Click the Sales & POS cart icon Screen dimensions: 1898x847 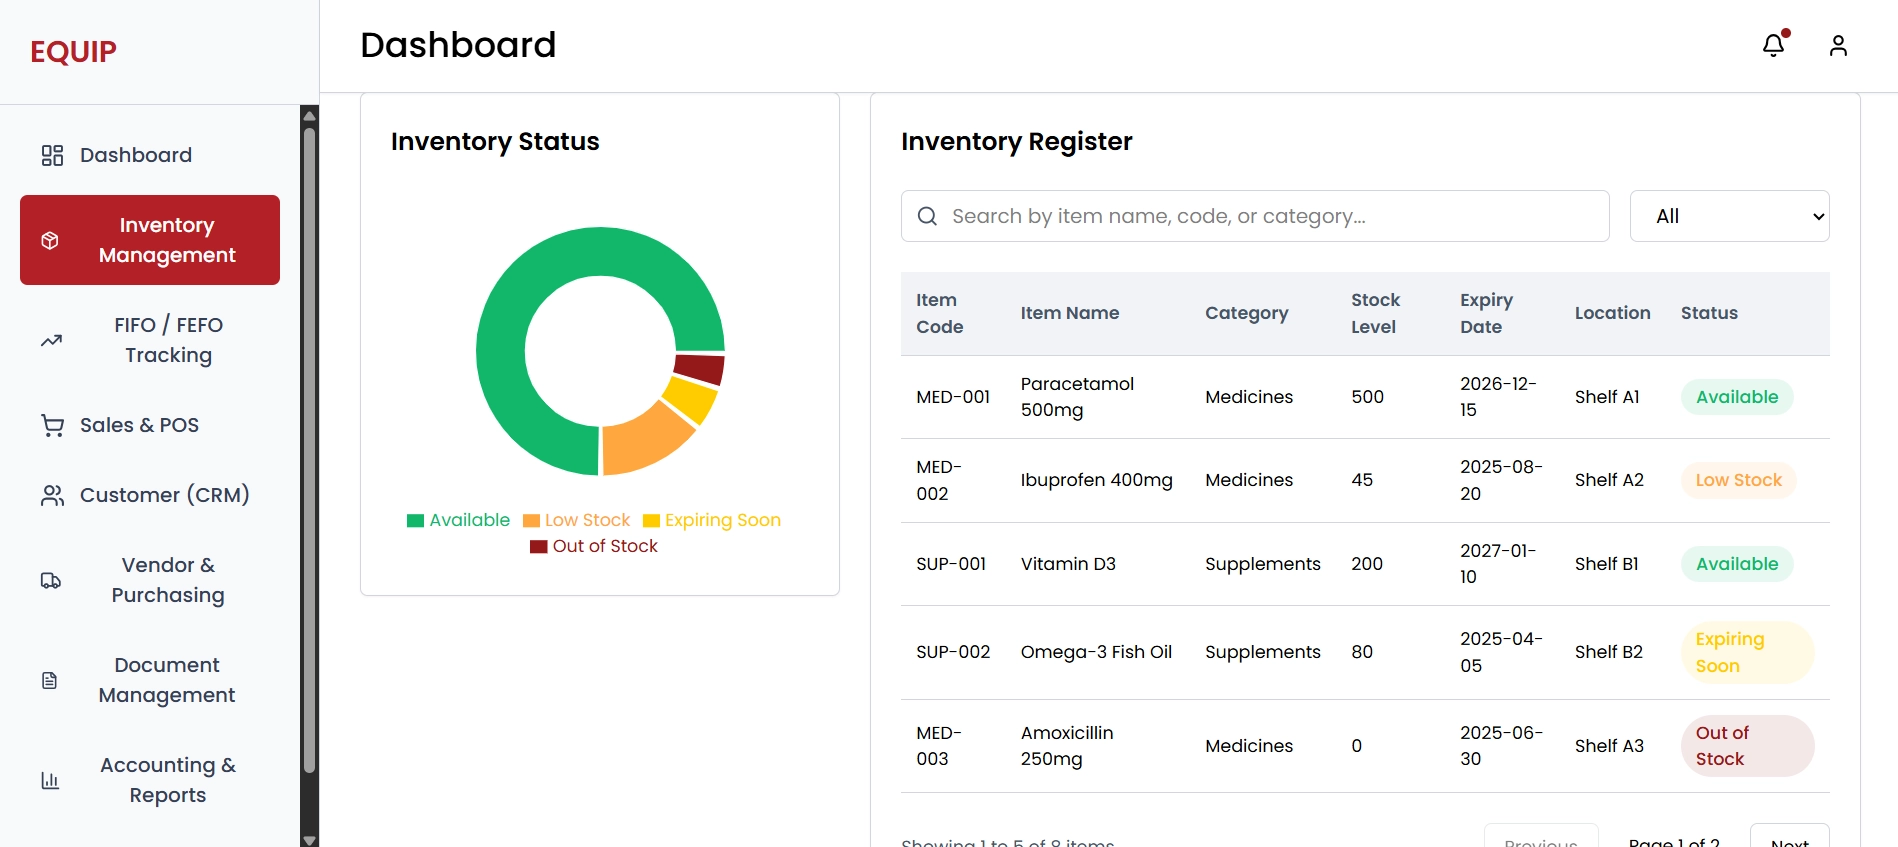[x=52, y=425]
